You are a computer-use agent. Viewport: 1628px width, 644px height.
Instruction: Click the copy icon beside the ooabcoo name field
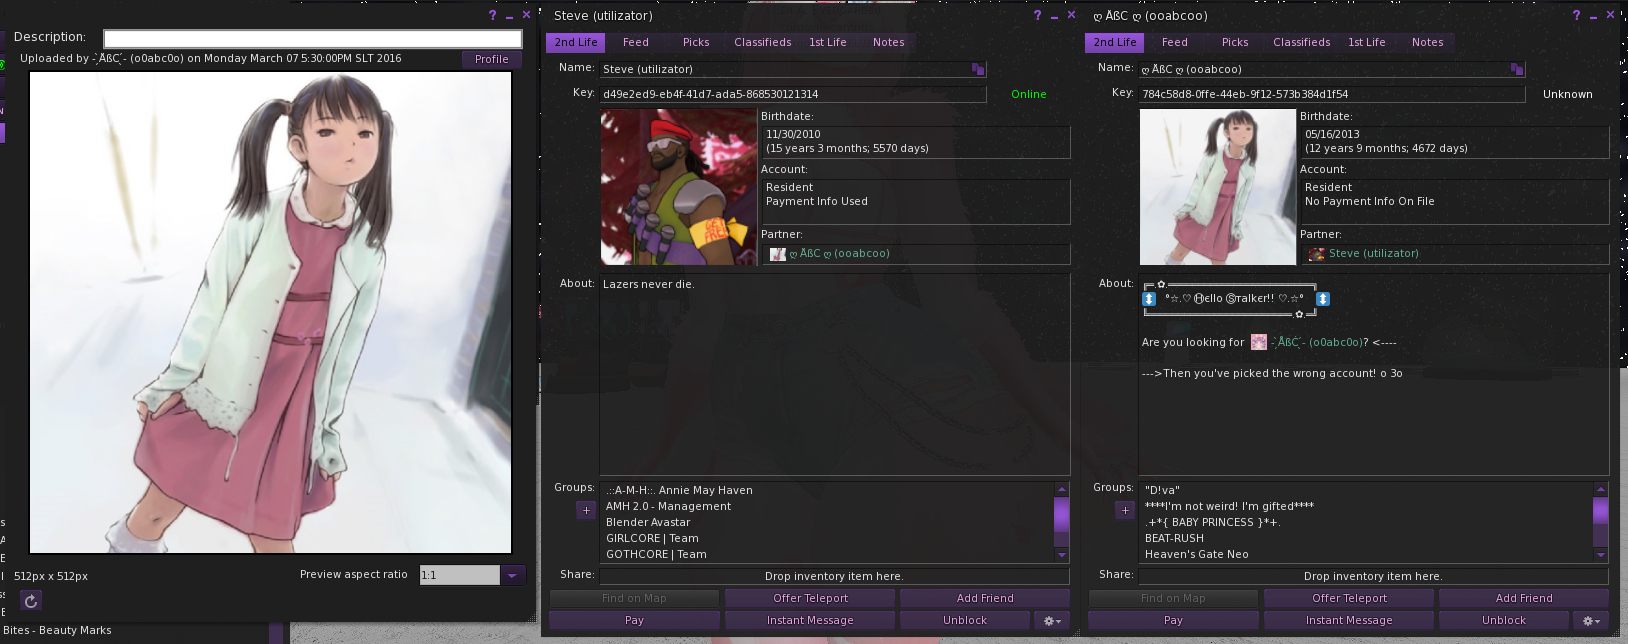(x=1517, y=69)
